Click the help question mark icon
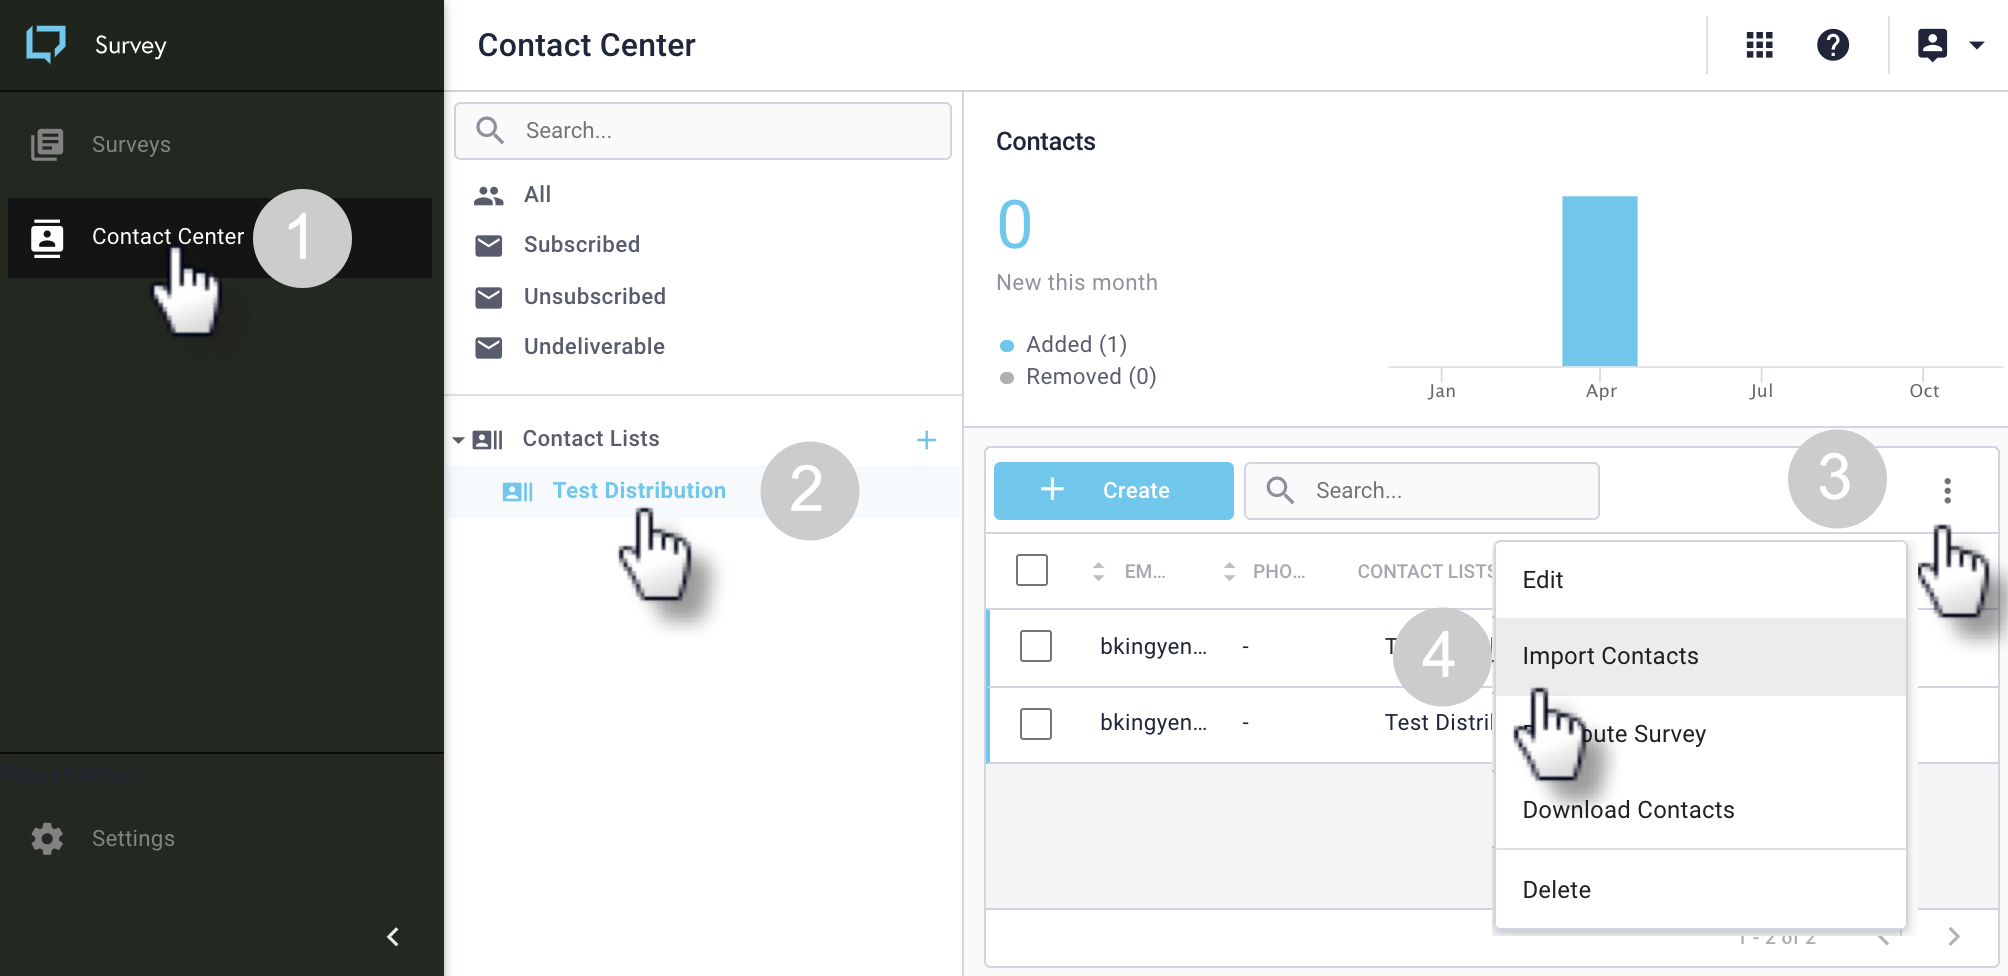Screen dimensions: 2008x976 click(x=1833, y=45)
